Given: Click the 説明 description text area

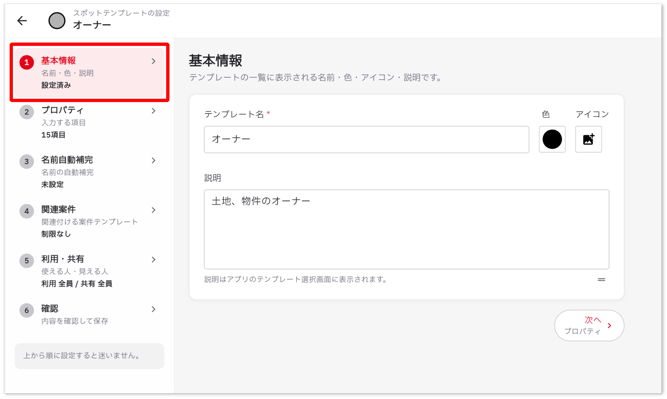Looking at the screenshot, I should click(406, 229).
